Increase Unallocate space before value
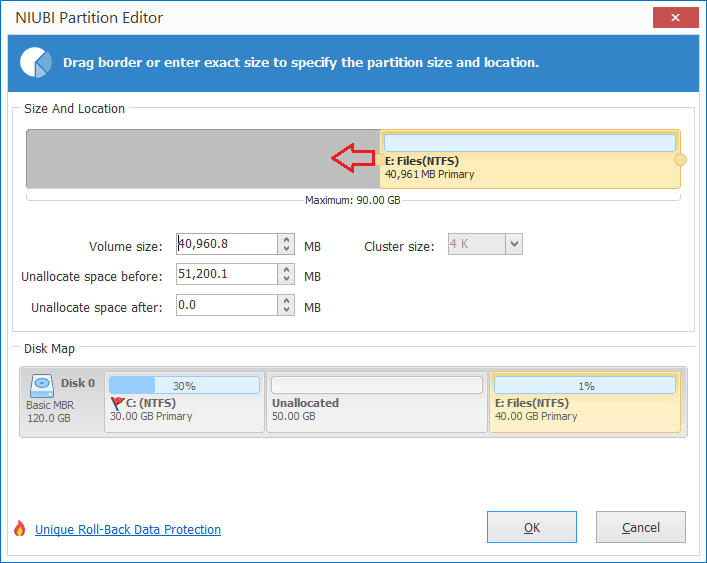The width and height of the screenshot is (707, 563). 286,270
